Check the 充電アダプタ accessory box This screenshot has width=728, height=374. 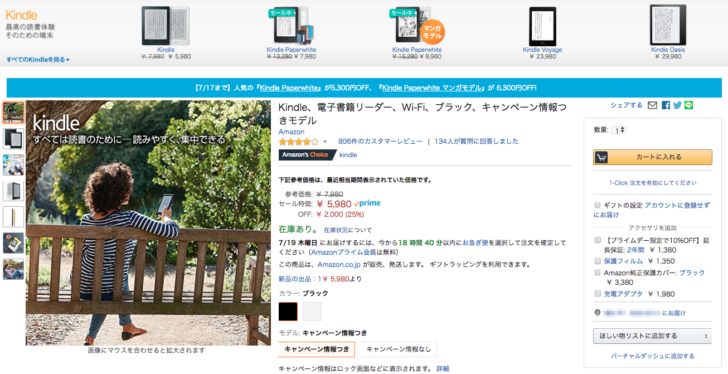598,294
